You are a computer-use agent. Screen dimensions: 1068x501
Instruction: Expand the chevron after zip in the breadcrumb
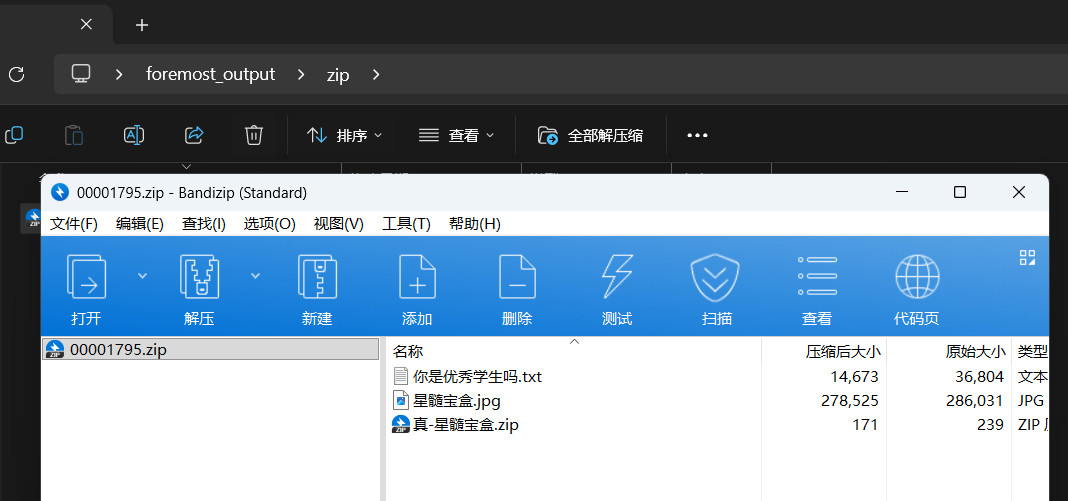(376, 74)
